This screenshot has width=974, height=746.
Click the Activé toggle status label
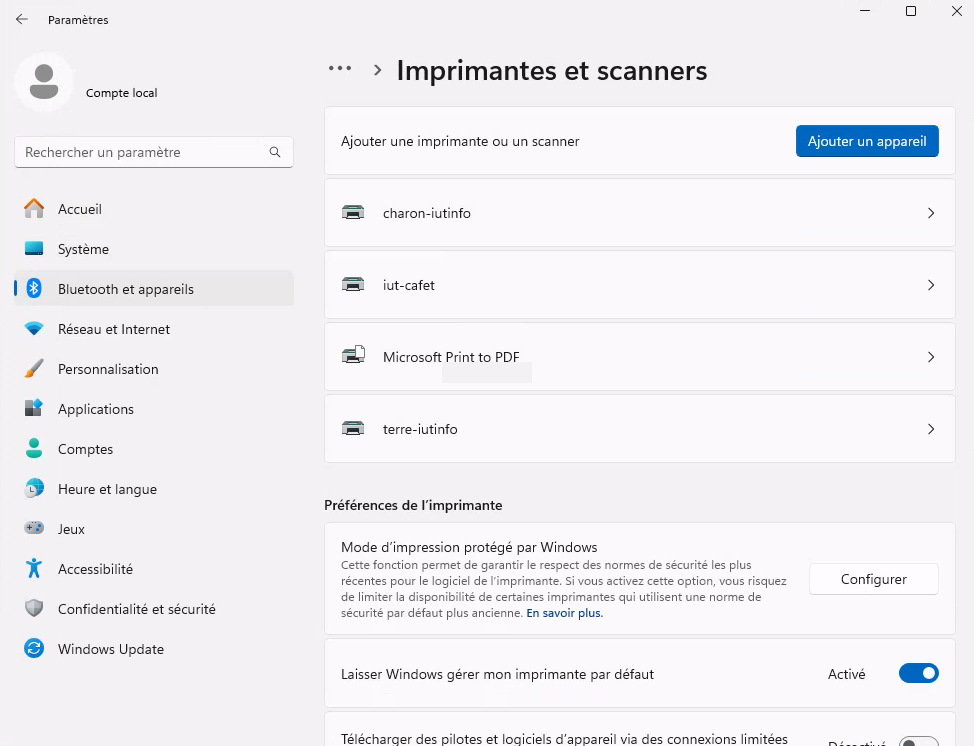(x=846, y=674)
